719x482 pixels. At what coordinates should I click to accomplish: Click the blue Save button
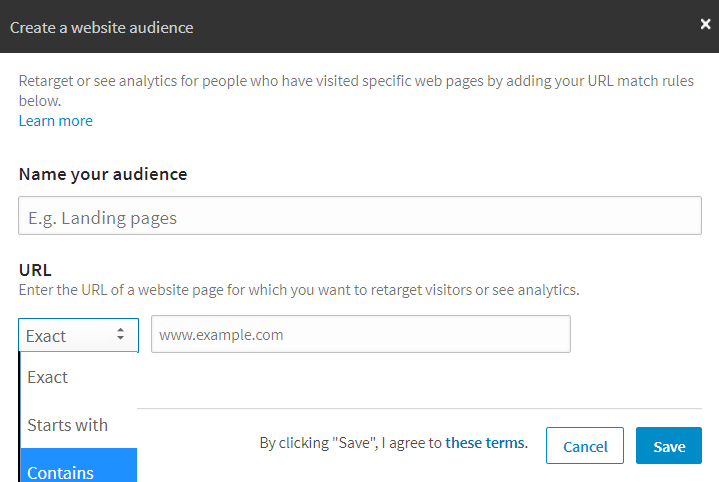668,446
